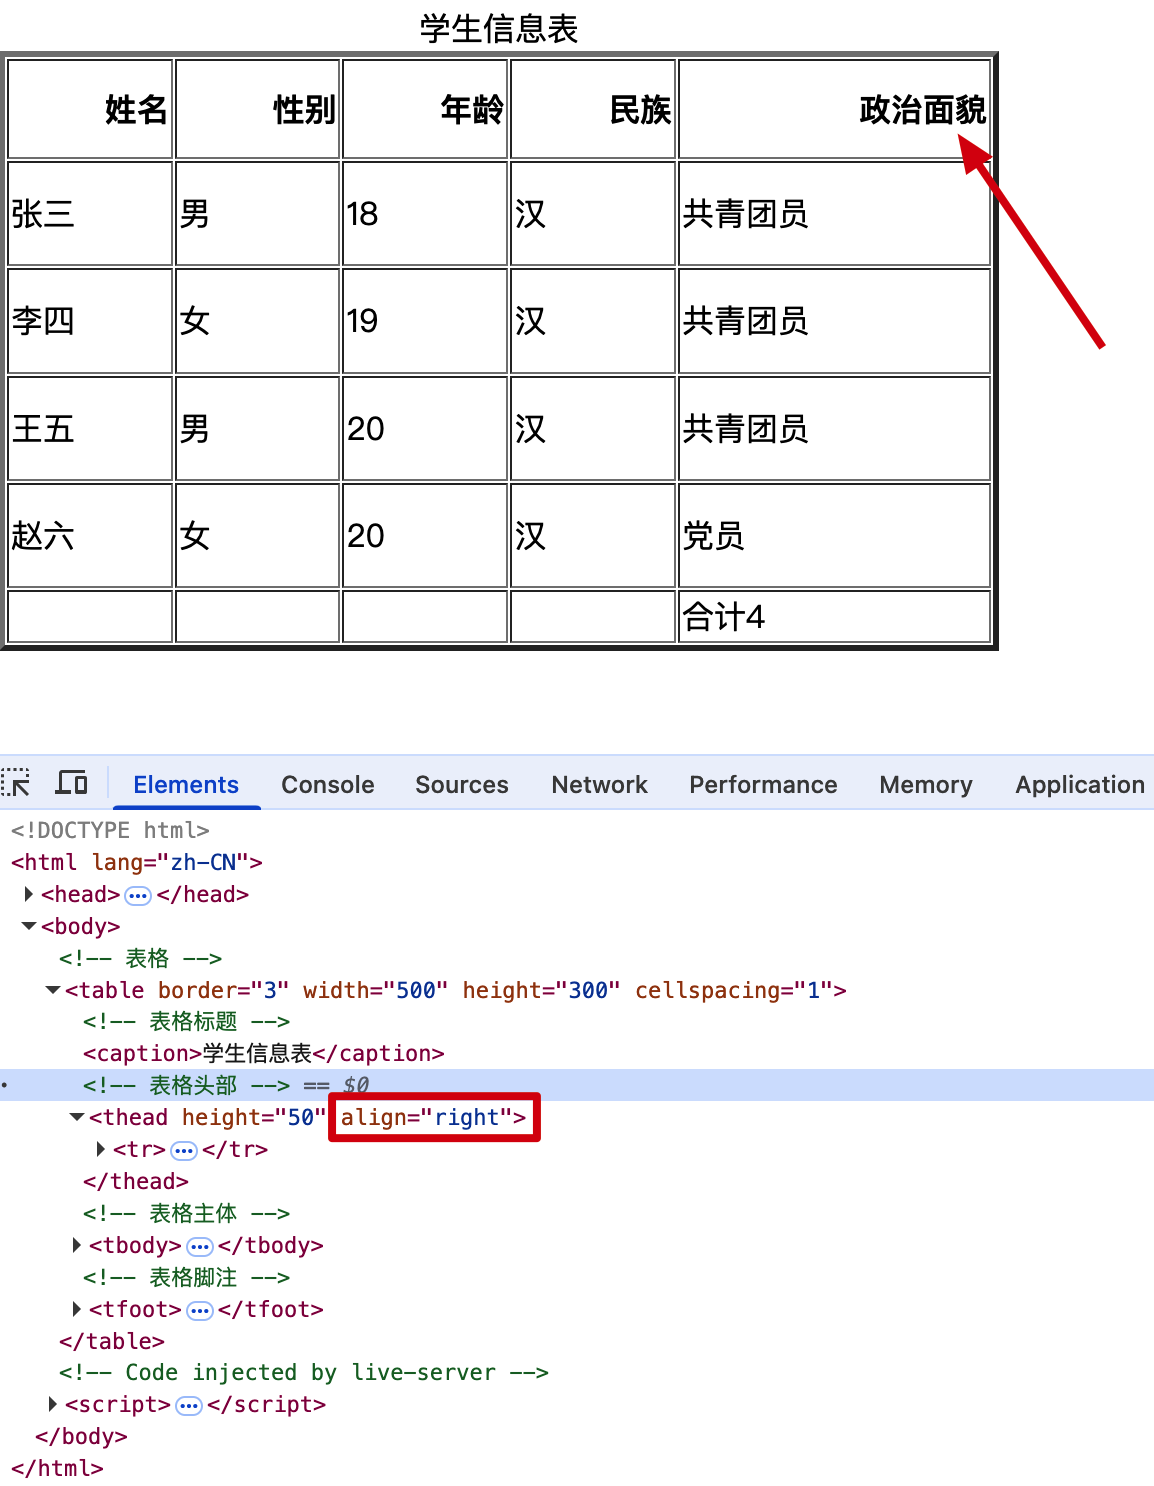Expand the tfoot element triangle
The width and height of the screenshot is (1154, 1486).
point(77,1309)
